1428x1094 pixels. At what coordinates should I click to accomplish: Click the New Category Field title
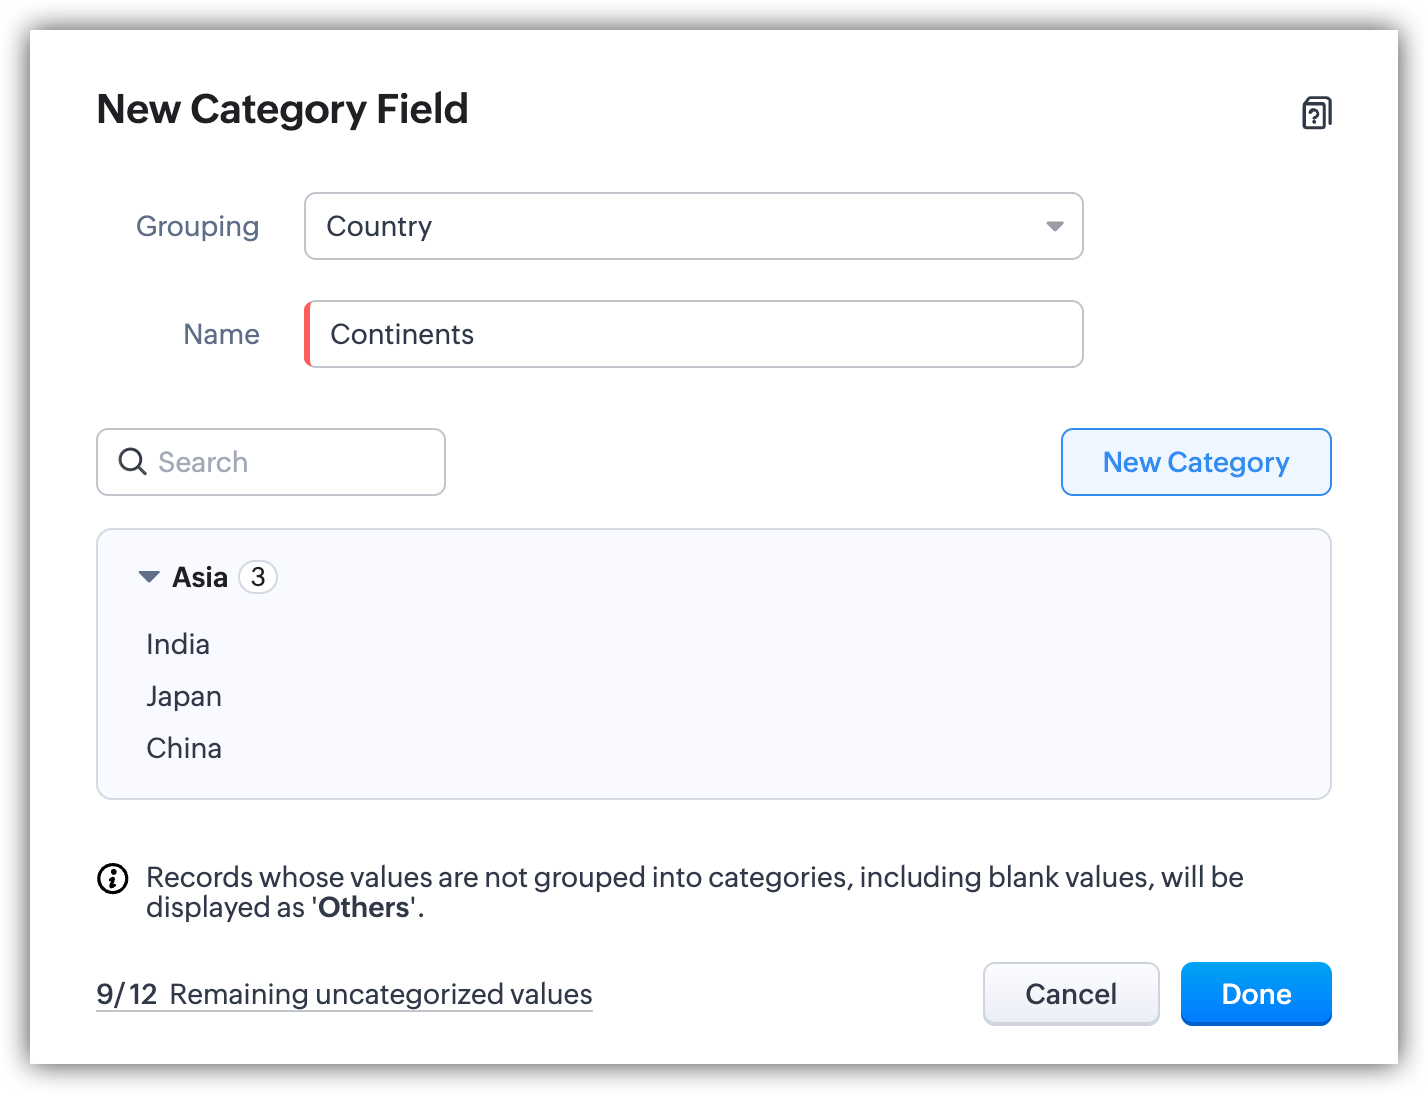pyautogui.click(x=282, y=109)
